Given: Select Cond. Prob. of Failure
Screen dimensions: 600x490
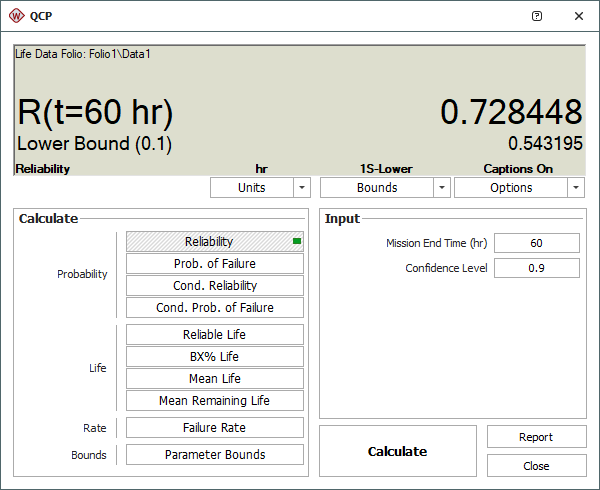Looking at the screenshot, I should click(215, 308).
